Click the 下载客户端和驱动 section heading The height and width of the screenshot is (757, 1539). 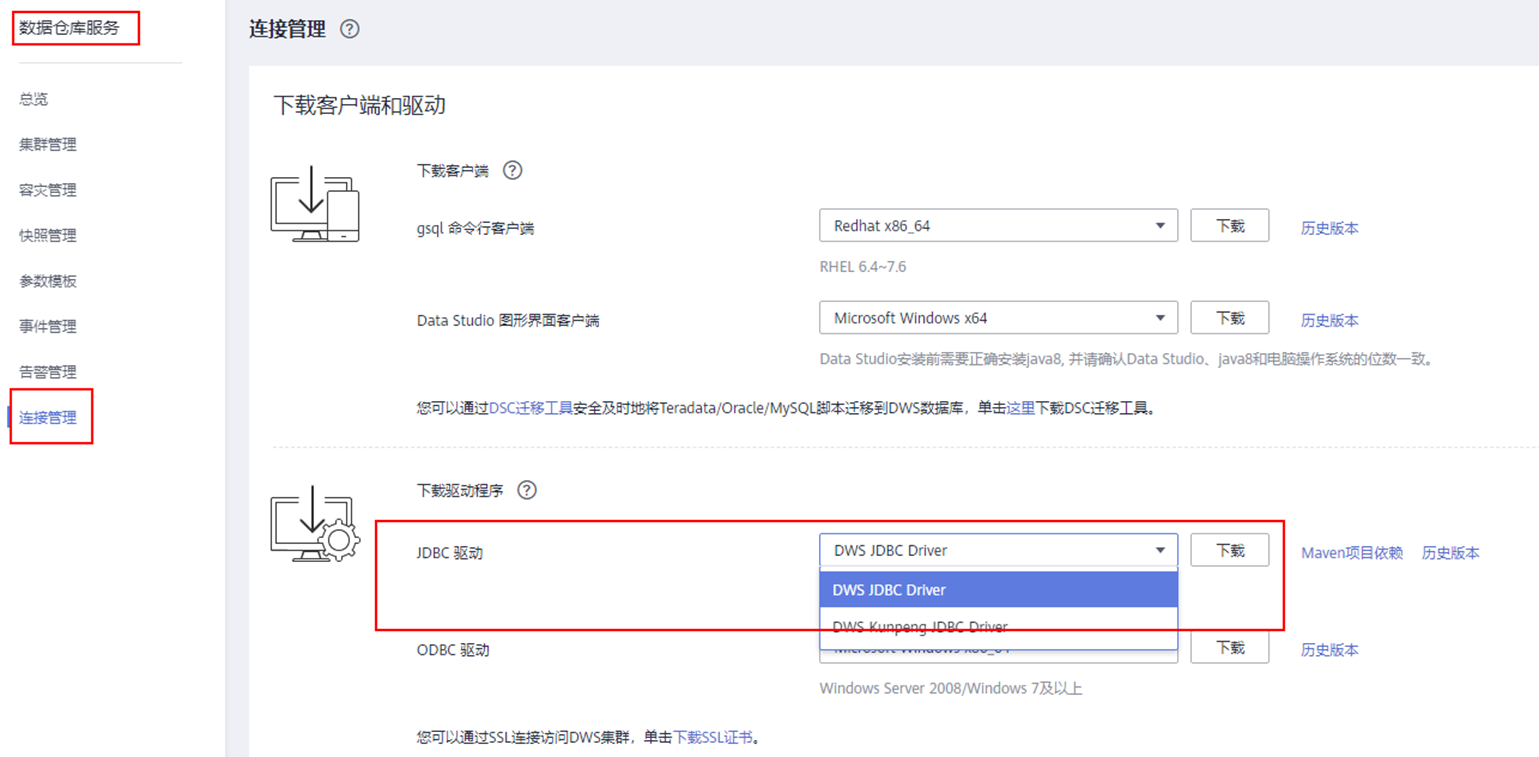[359, 105]
